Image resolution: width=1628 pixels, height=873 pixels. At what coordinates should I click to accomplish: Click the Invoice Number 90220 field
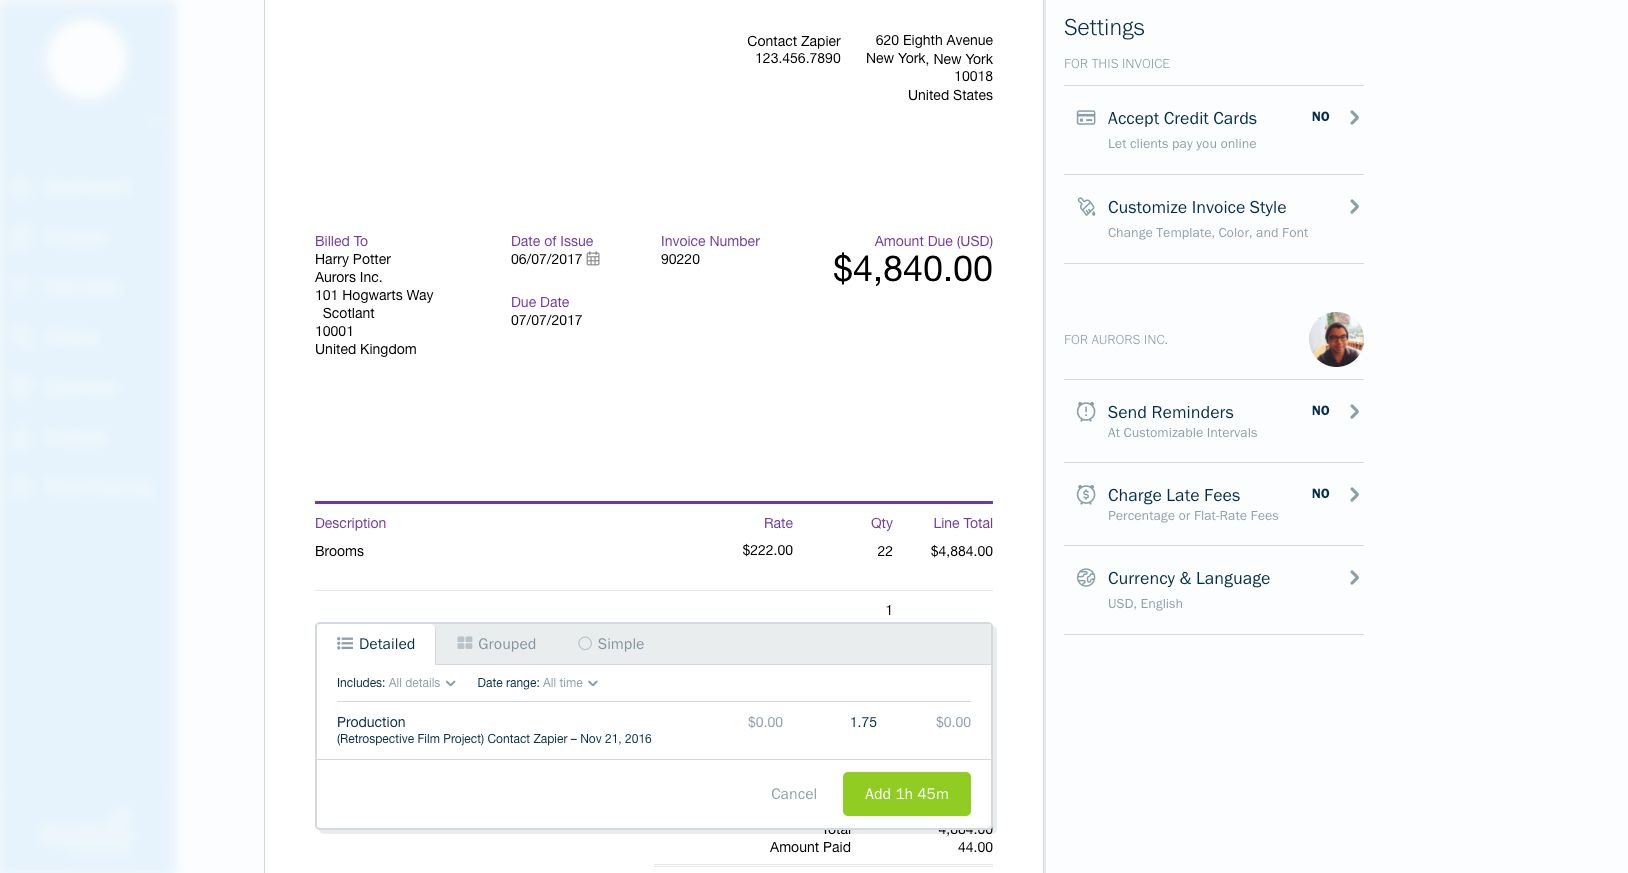click(680, 259)
